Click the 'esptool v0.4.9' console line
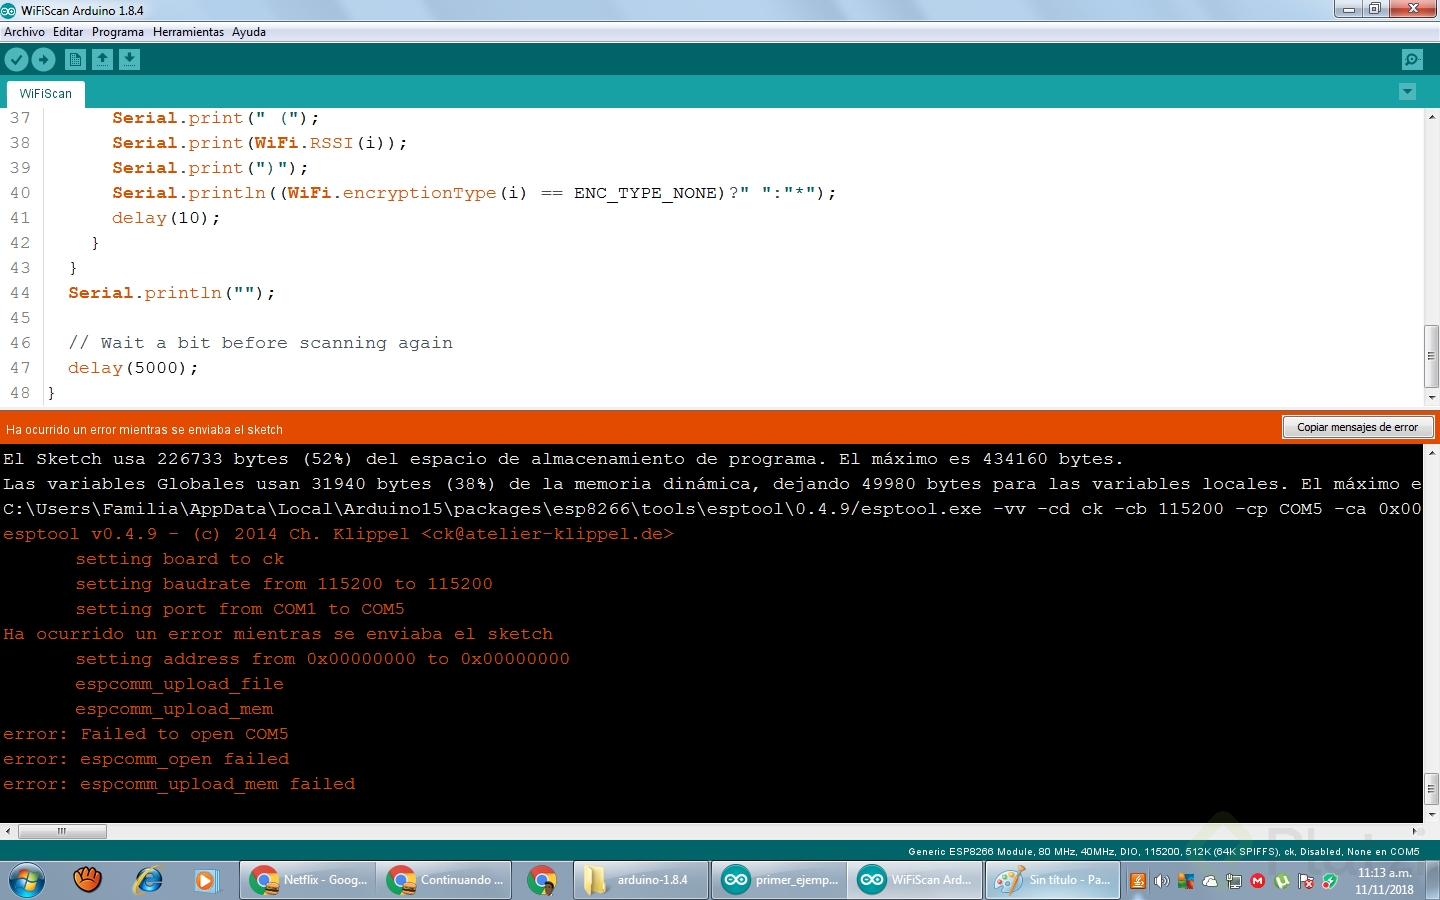 click(x=339, y=534)
